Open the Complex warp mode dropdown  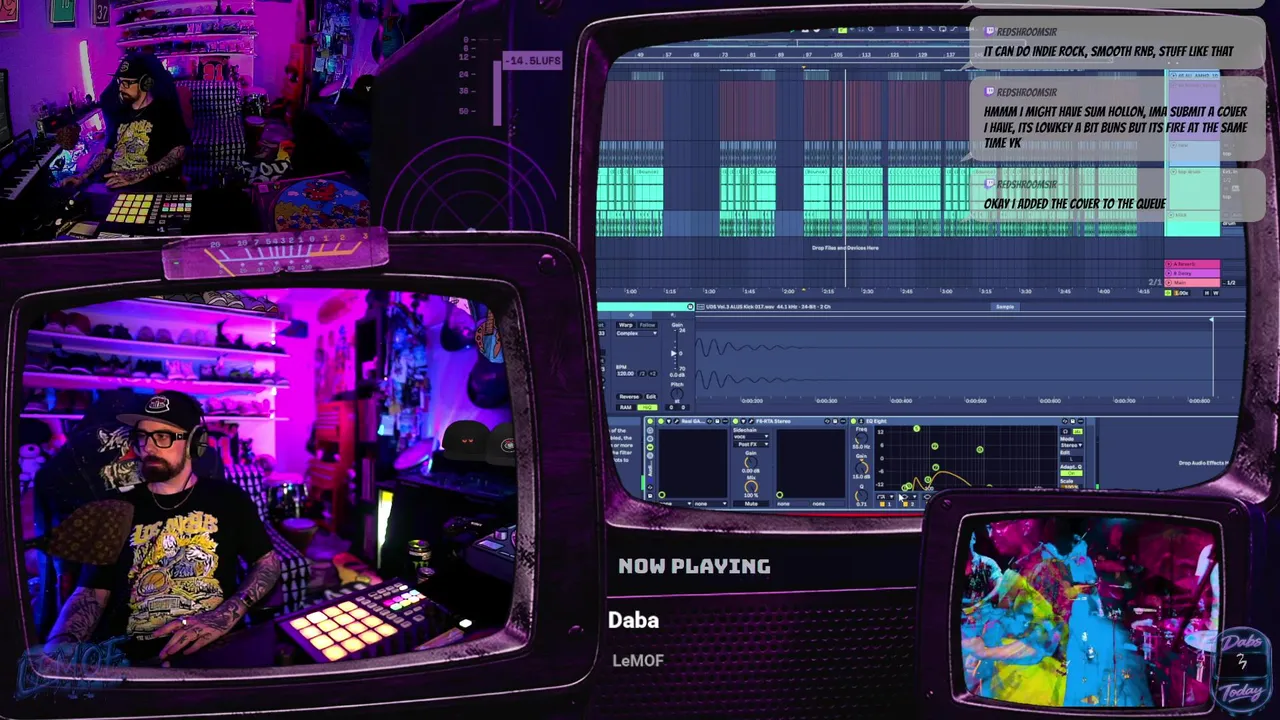click(636, 334)
